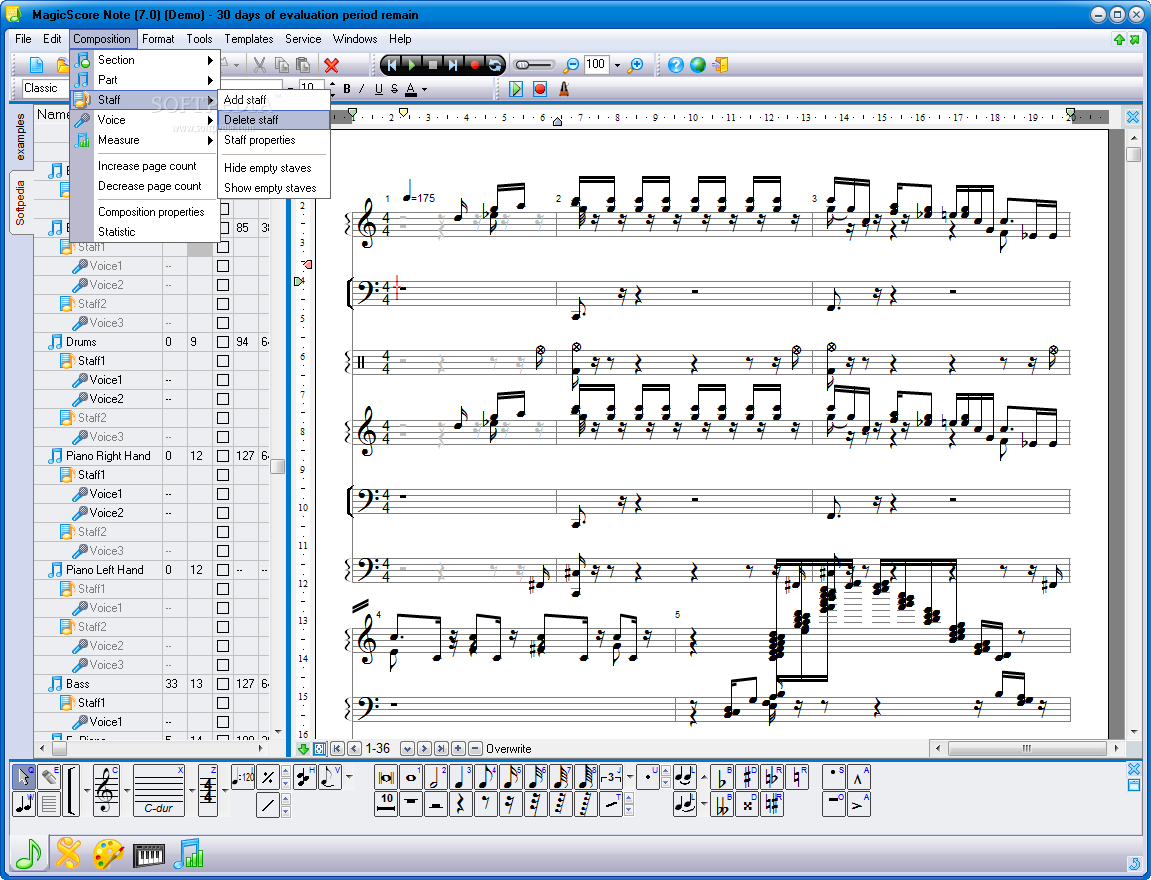Select the sharp accidental

(747, 777)
